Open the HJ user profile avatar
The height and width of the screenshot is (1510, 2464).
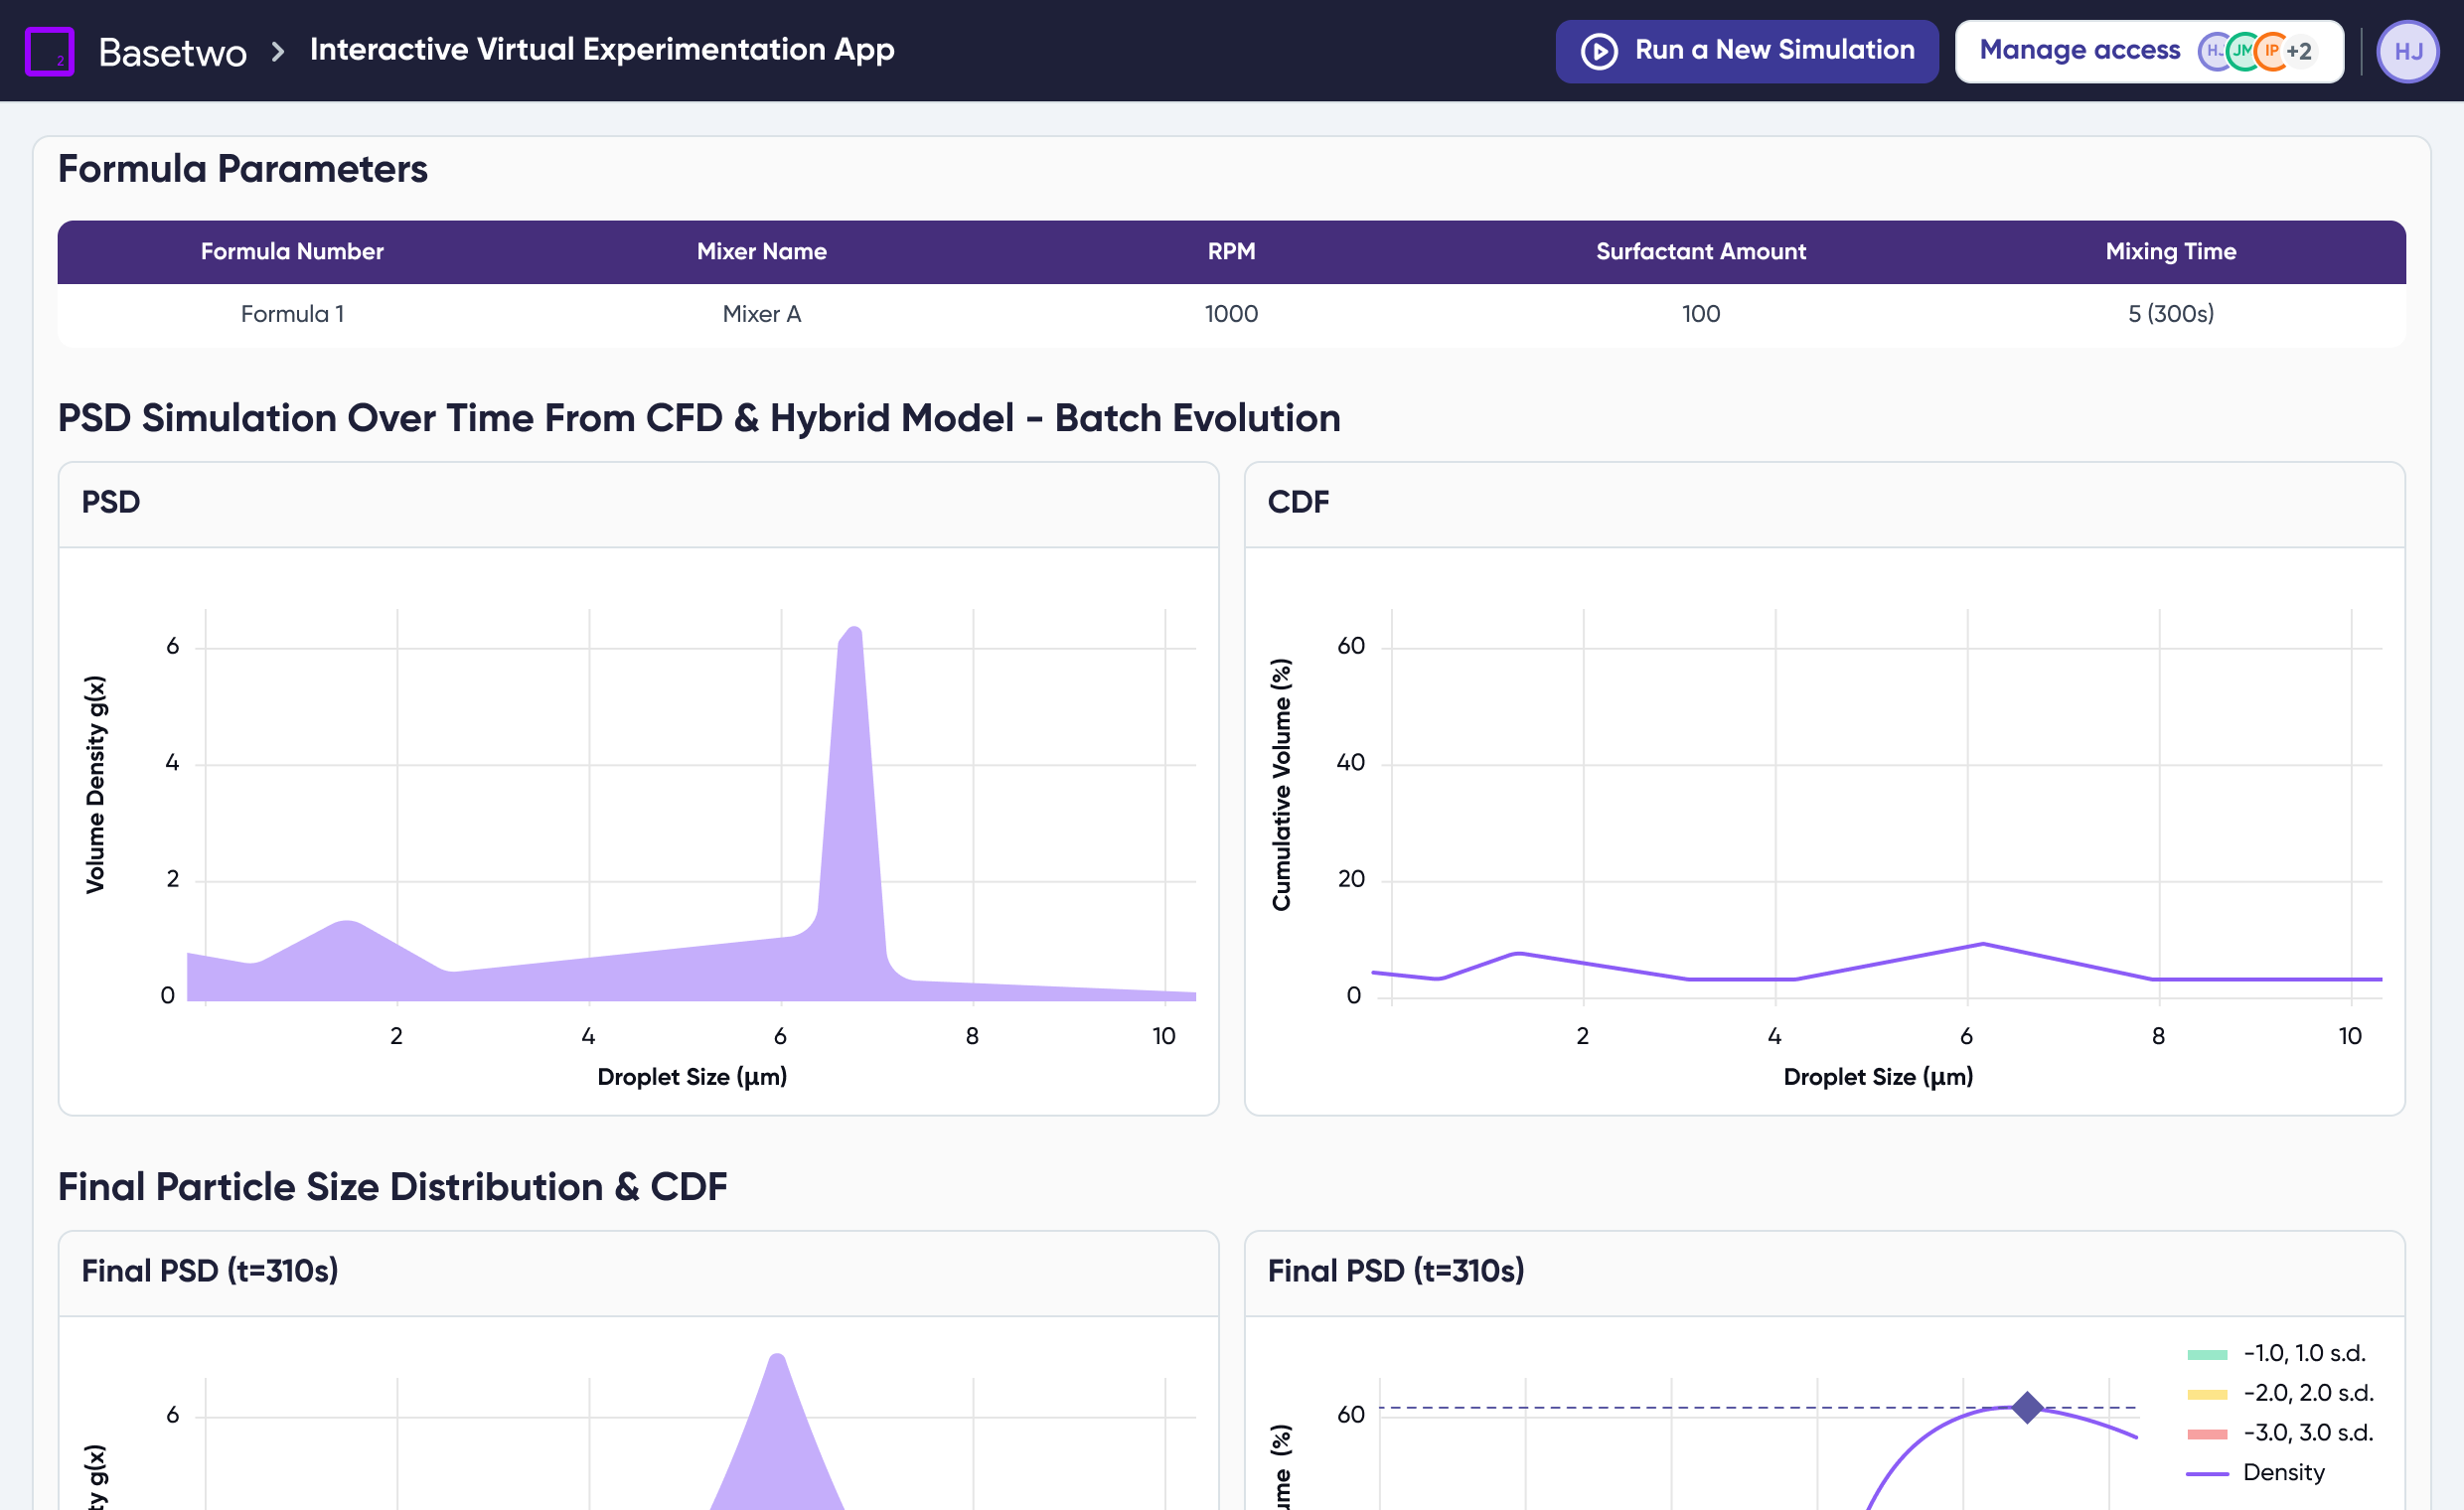point(2408,51)
